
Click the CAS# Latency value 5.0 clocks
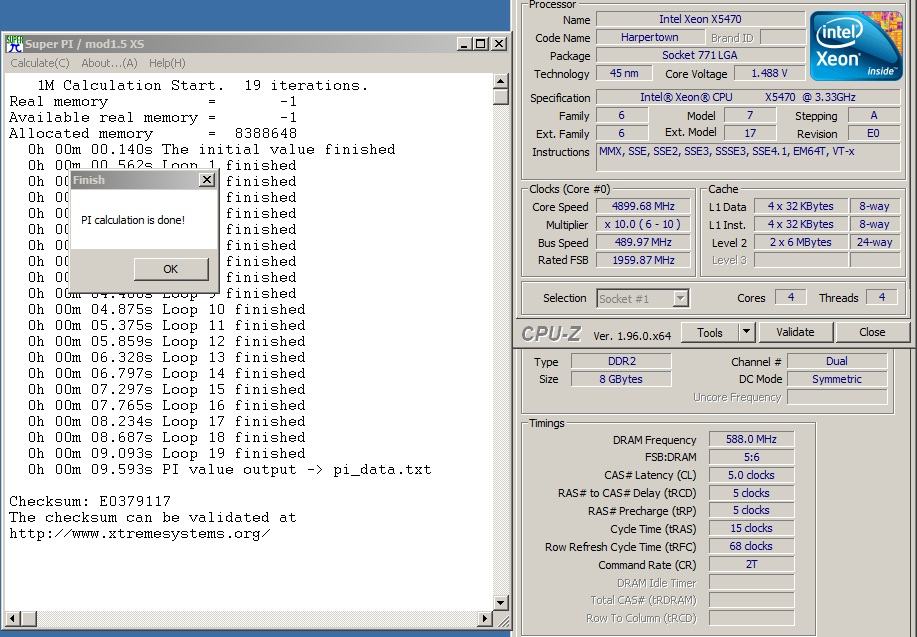(x=751, y=476)
